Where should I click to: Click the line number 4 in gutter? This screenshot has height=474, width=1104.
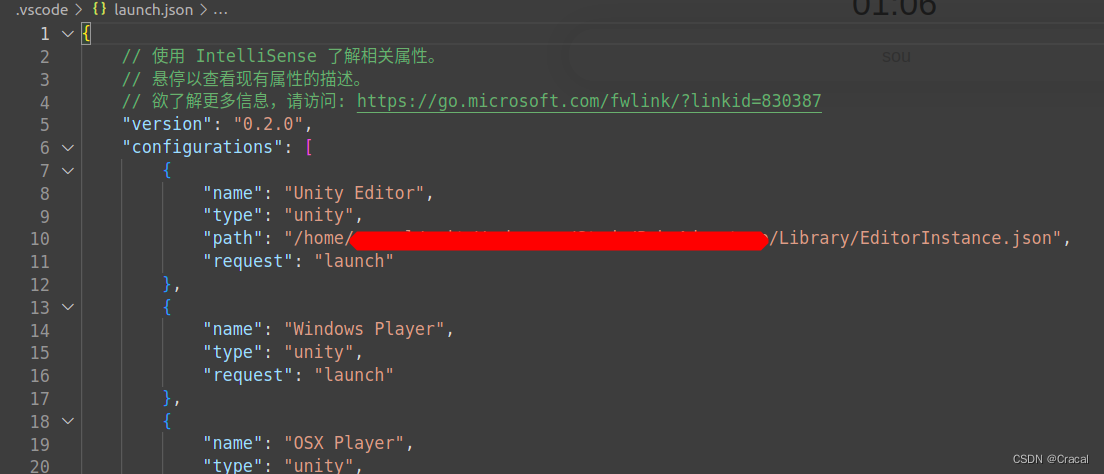click(45, 101)
